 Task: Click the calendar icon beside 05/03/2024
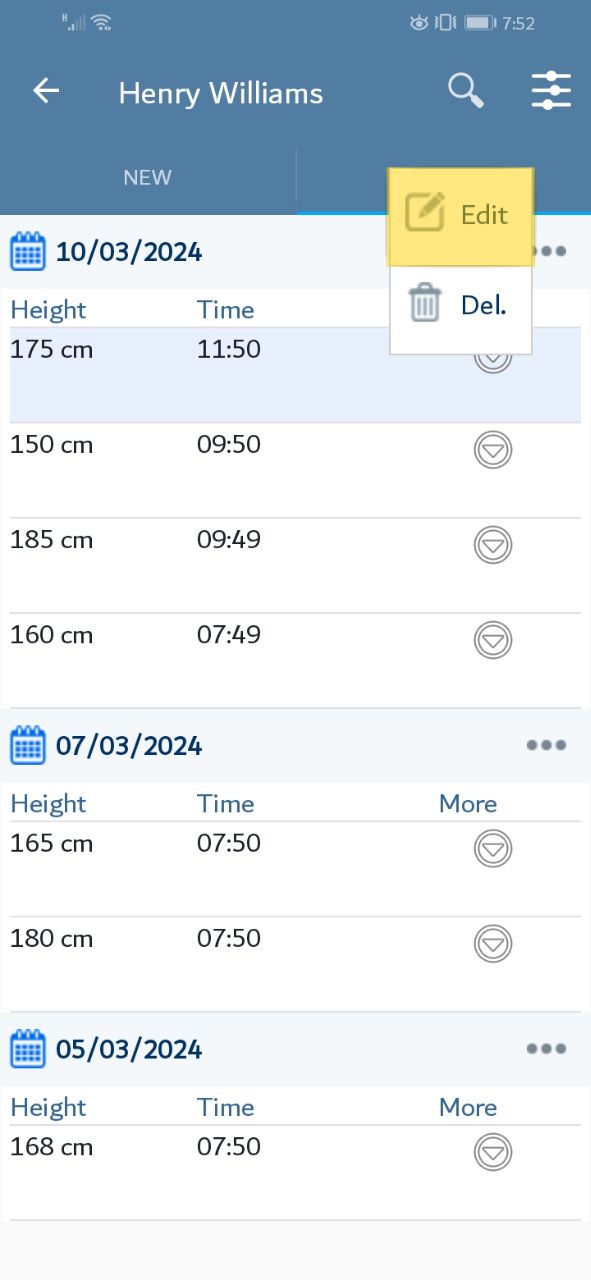[x=28, y=1049]
